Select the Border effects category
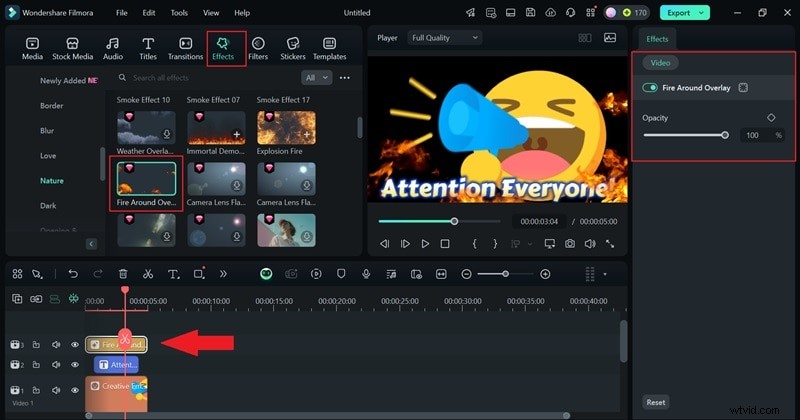This screenshot has width=800, height=420. pyautogui.click(x=52, y=106)
